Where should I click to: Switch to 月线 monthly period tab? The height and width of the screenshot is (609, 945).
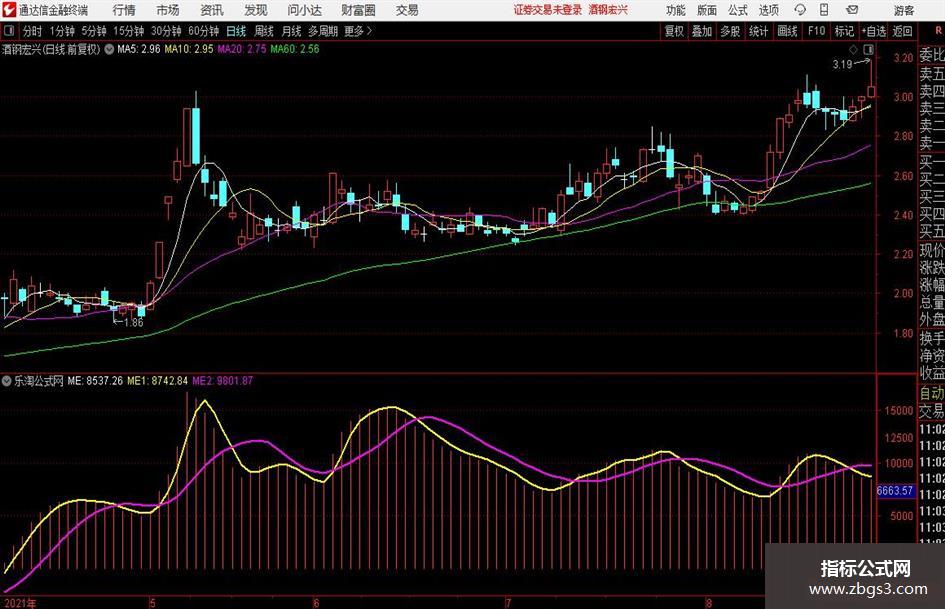(x=291, y=31)
